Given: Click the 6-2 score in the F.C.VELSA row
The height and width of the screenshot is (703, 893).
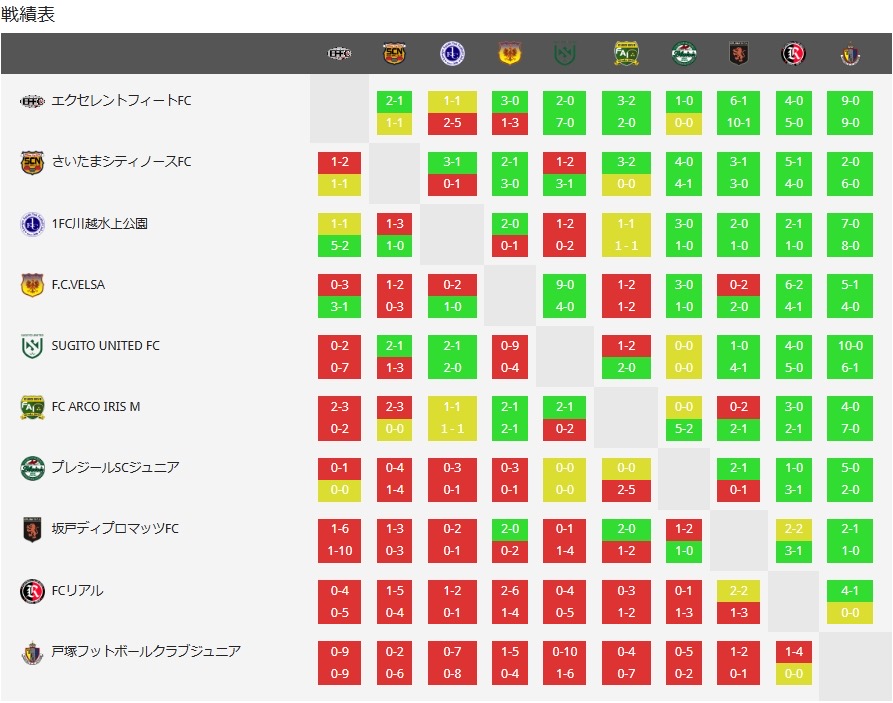Looking at the screenshot, I should coord(794,285).
